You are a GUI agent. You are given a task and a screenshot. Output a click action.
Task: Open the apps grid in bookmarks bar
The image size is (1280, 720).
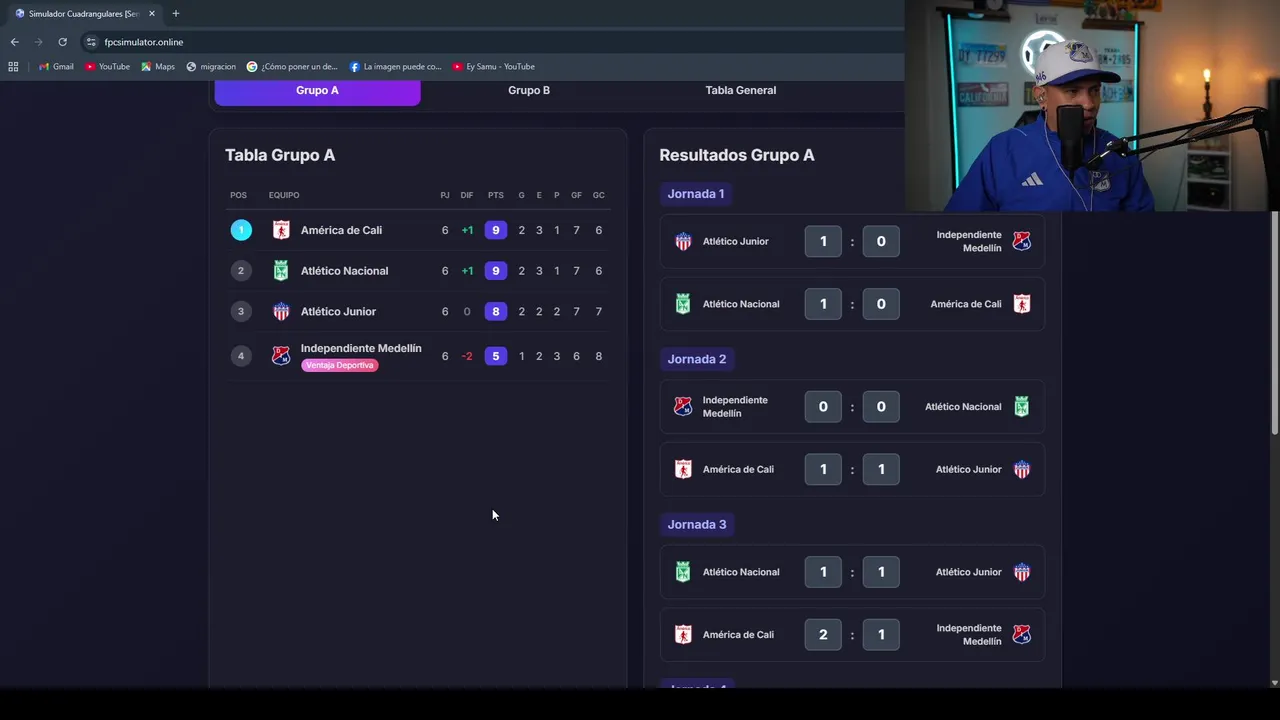coord(13,67)
